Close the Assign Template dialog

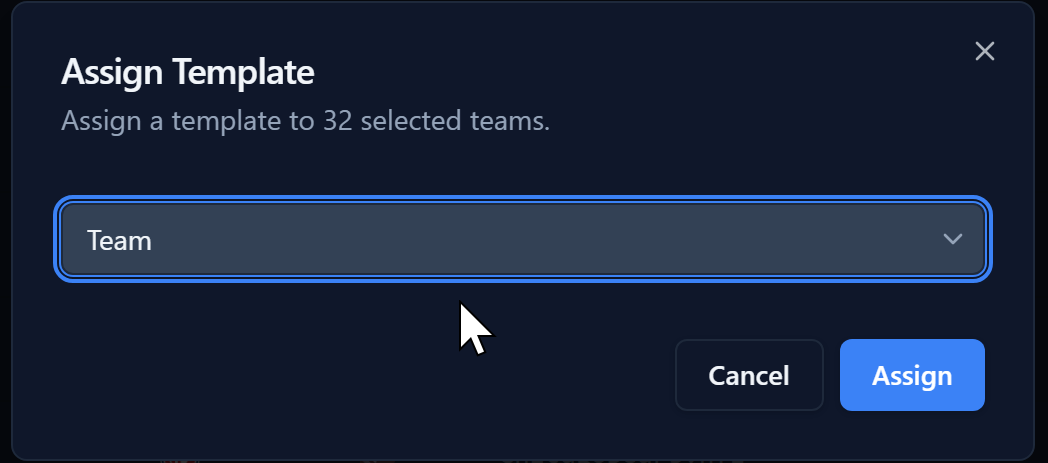pyautogui.click(x=984, y=51)
